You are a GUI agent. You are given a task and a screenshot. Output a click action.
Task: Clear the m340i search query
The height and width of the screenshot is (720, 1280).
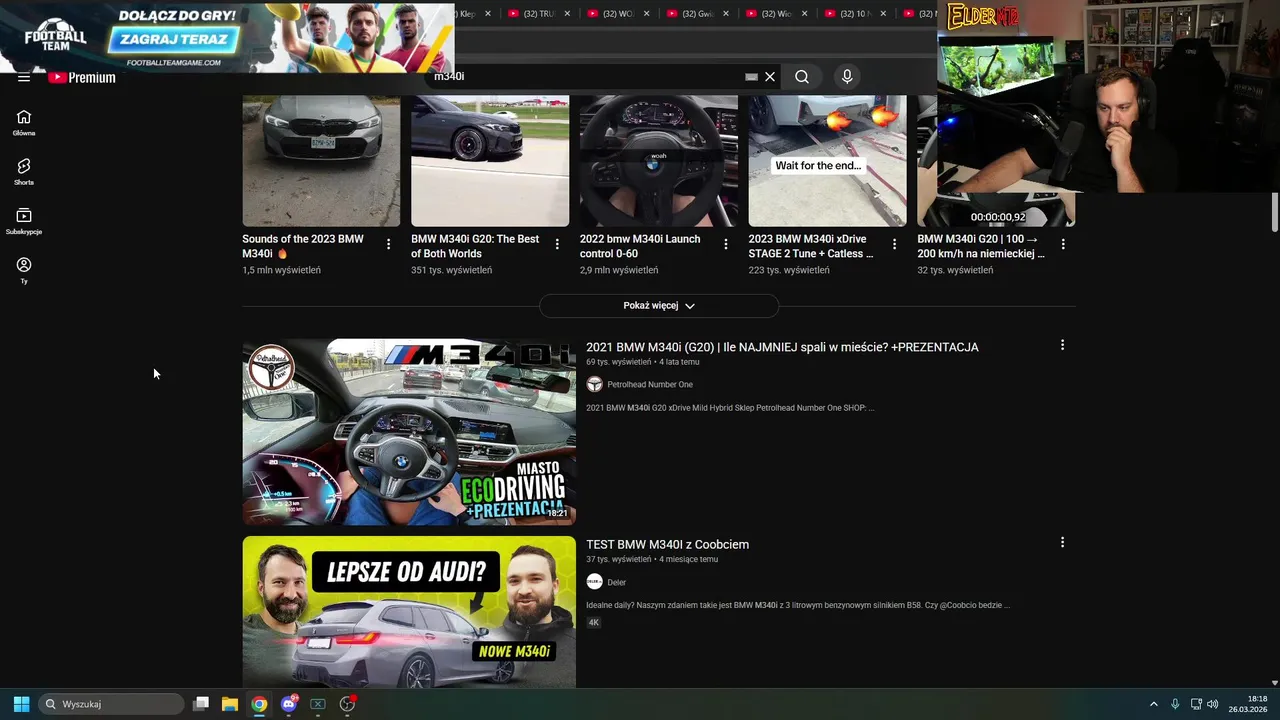click(x=770, y=77)
